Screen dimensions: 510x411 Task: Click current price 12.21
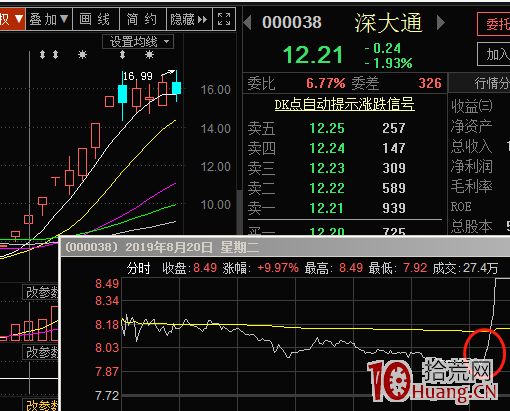313,55
